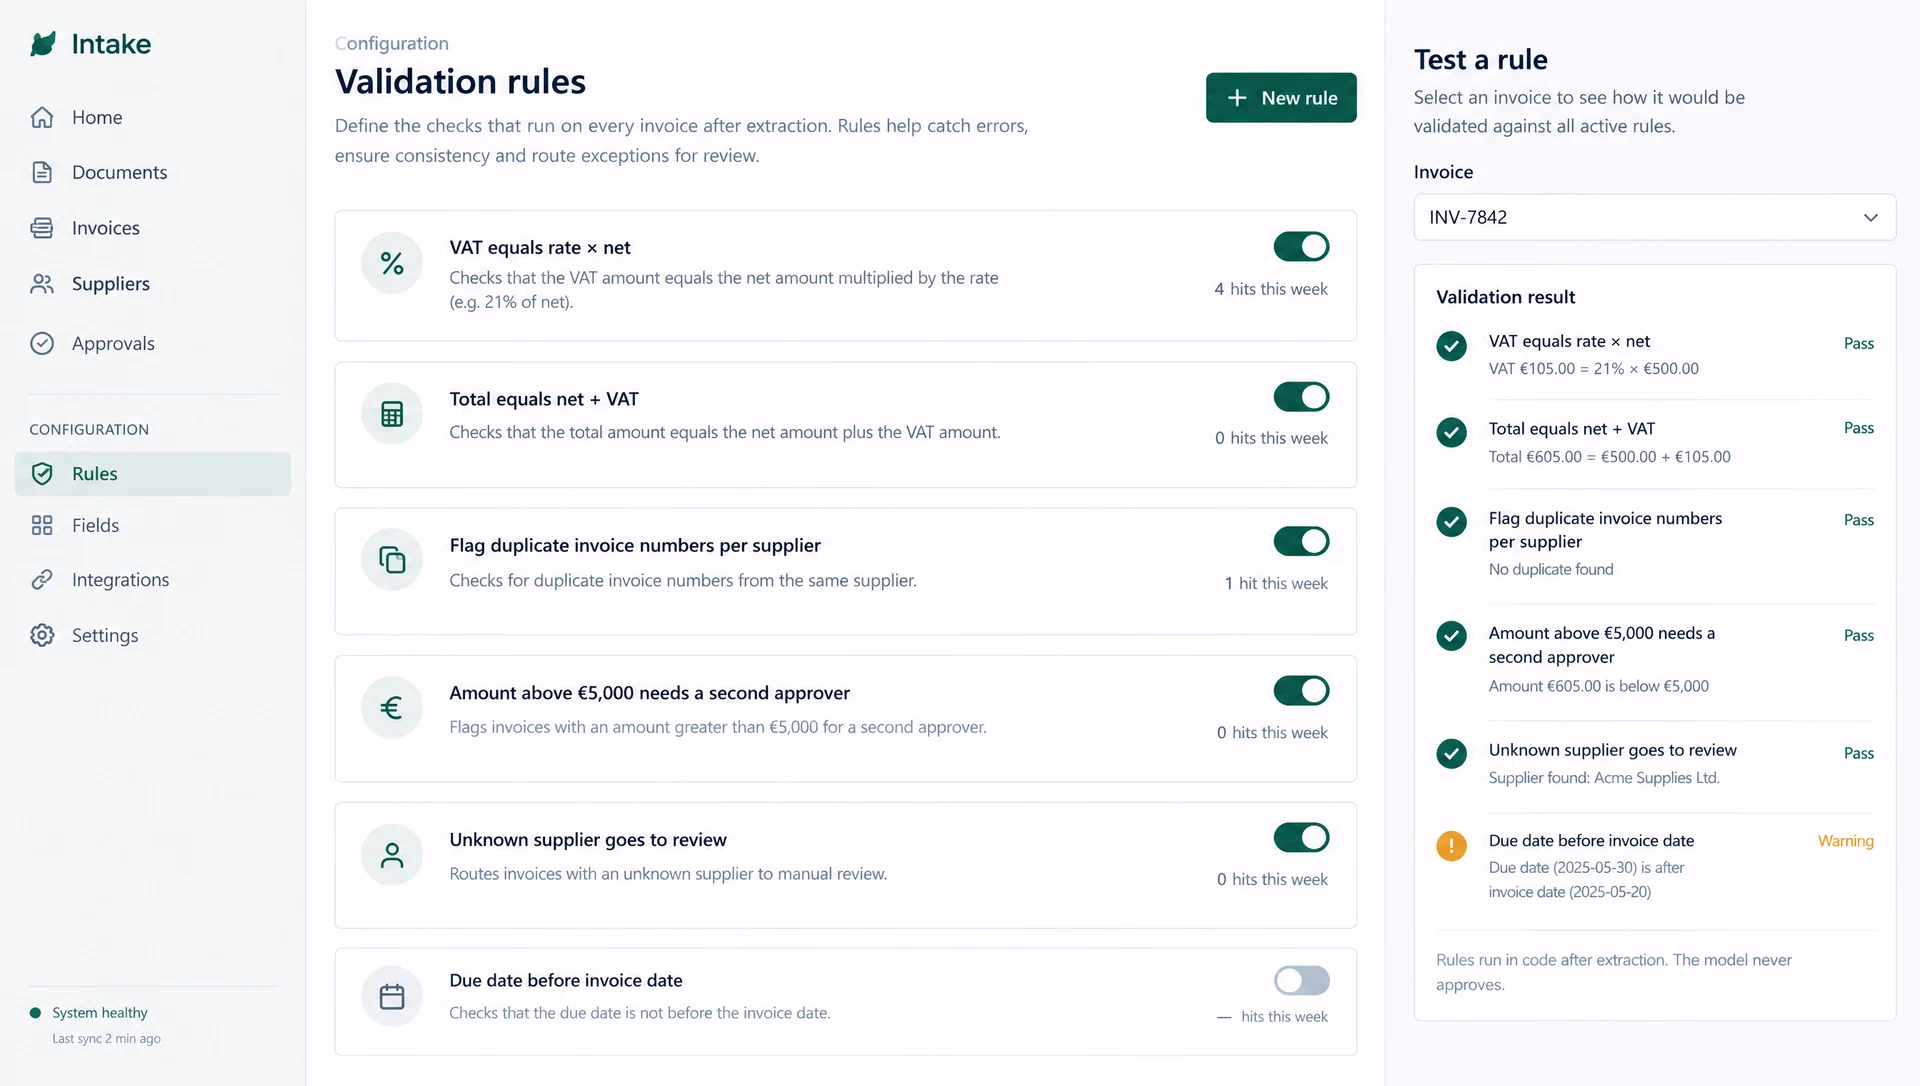This screenshot has width=1920, height=1086.
Task: Click the Approvals checkmark circle icon
Action: click(x=42, y=343)
